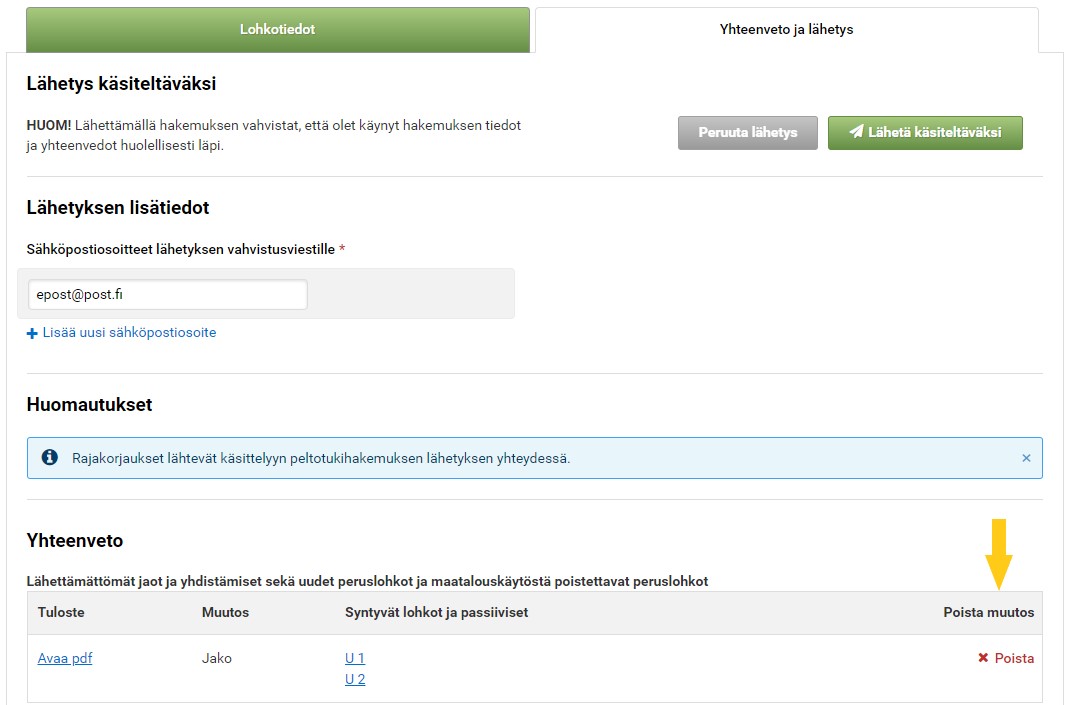
Task: Click the Syntyvät lohkot ja passiiviset header
Action: pos(436,612)
